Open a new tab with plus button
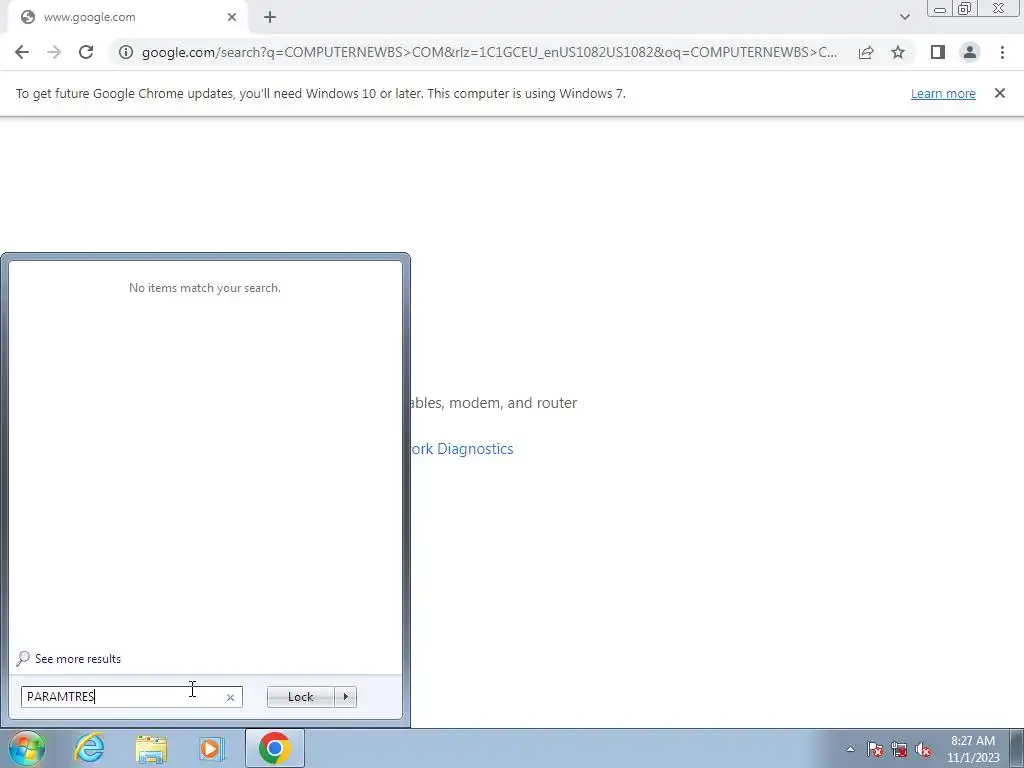 coord(270,18)
